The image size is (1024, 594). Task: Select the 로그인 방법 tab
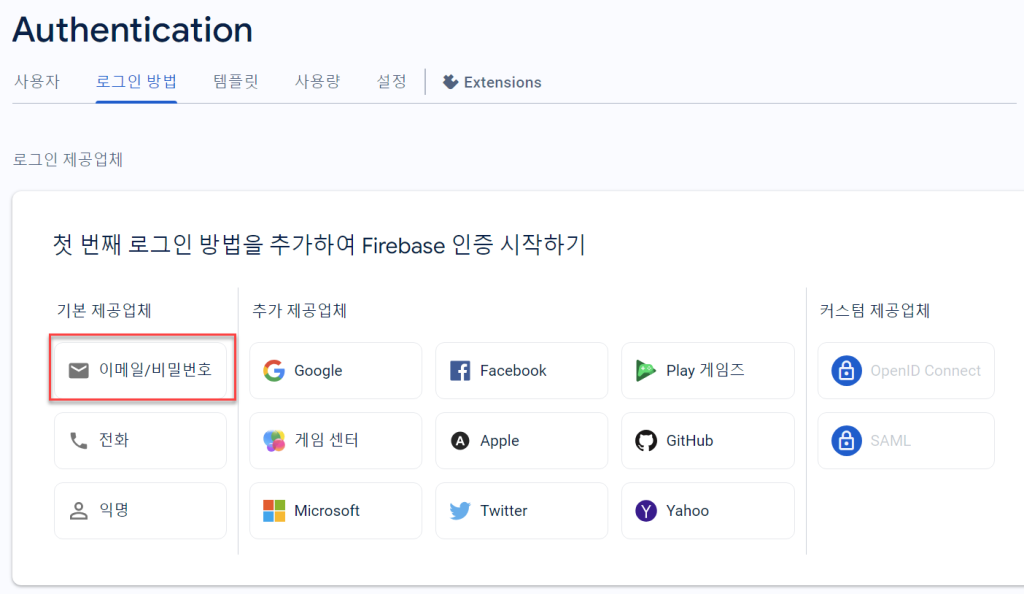click(x=136, y=82)
